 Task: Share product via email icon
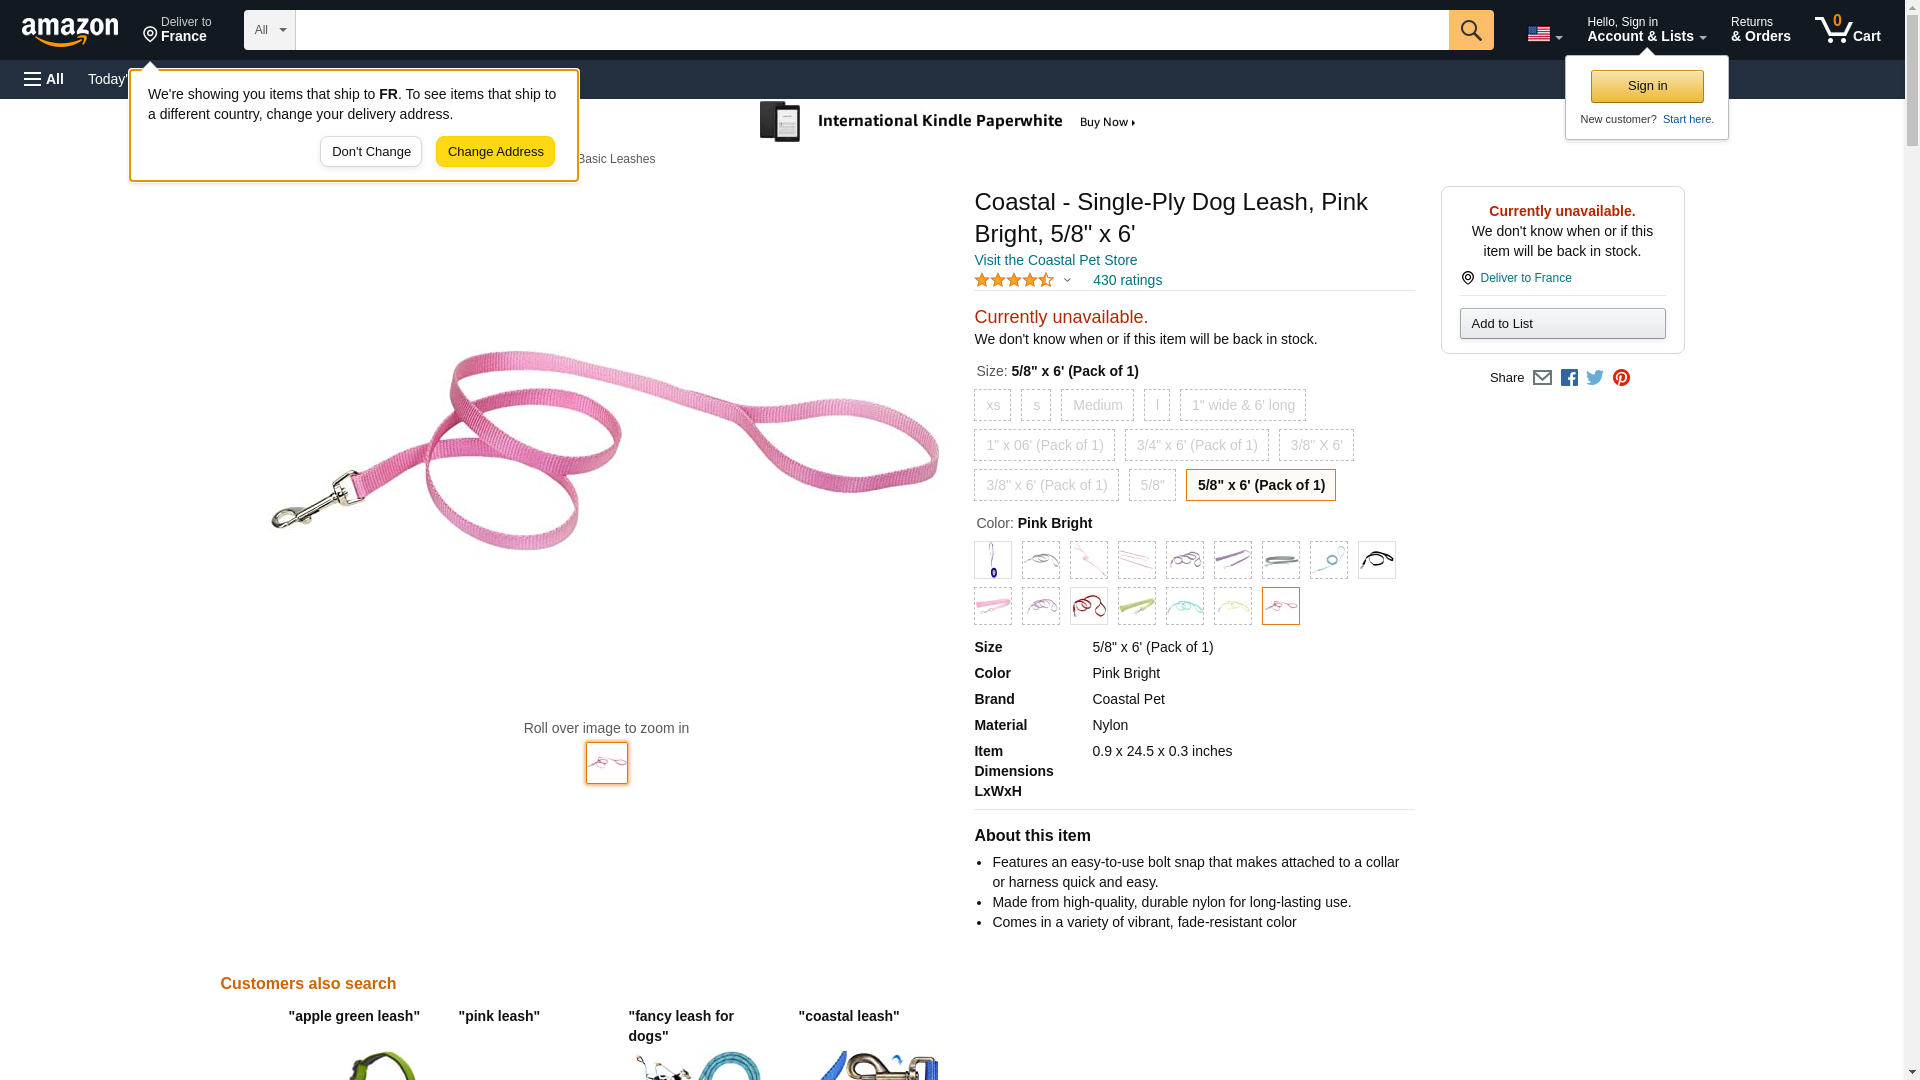[x=1542, y=378]
